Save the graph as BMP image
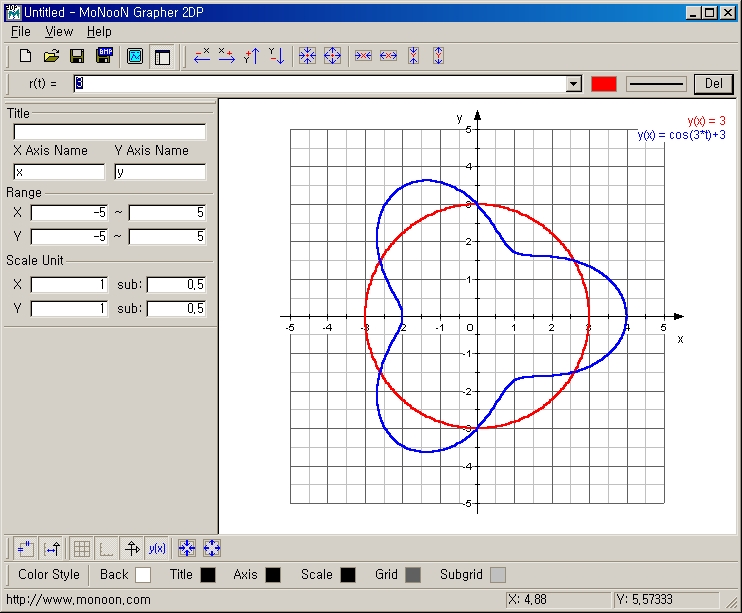Screen dimensions: 742x613 pos(104,56)
